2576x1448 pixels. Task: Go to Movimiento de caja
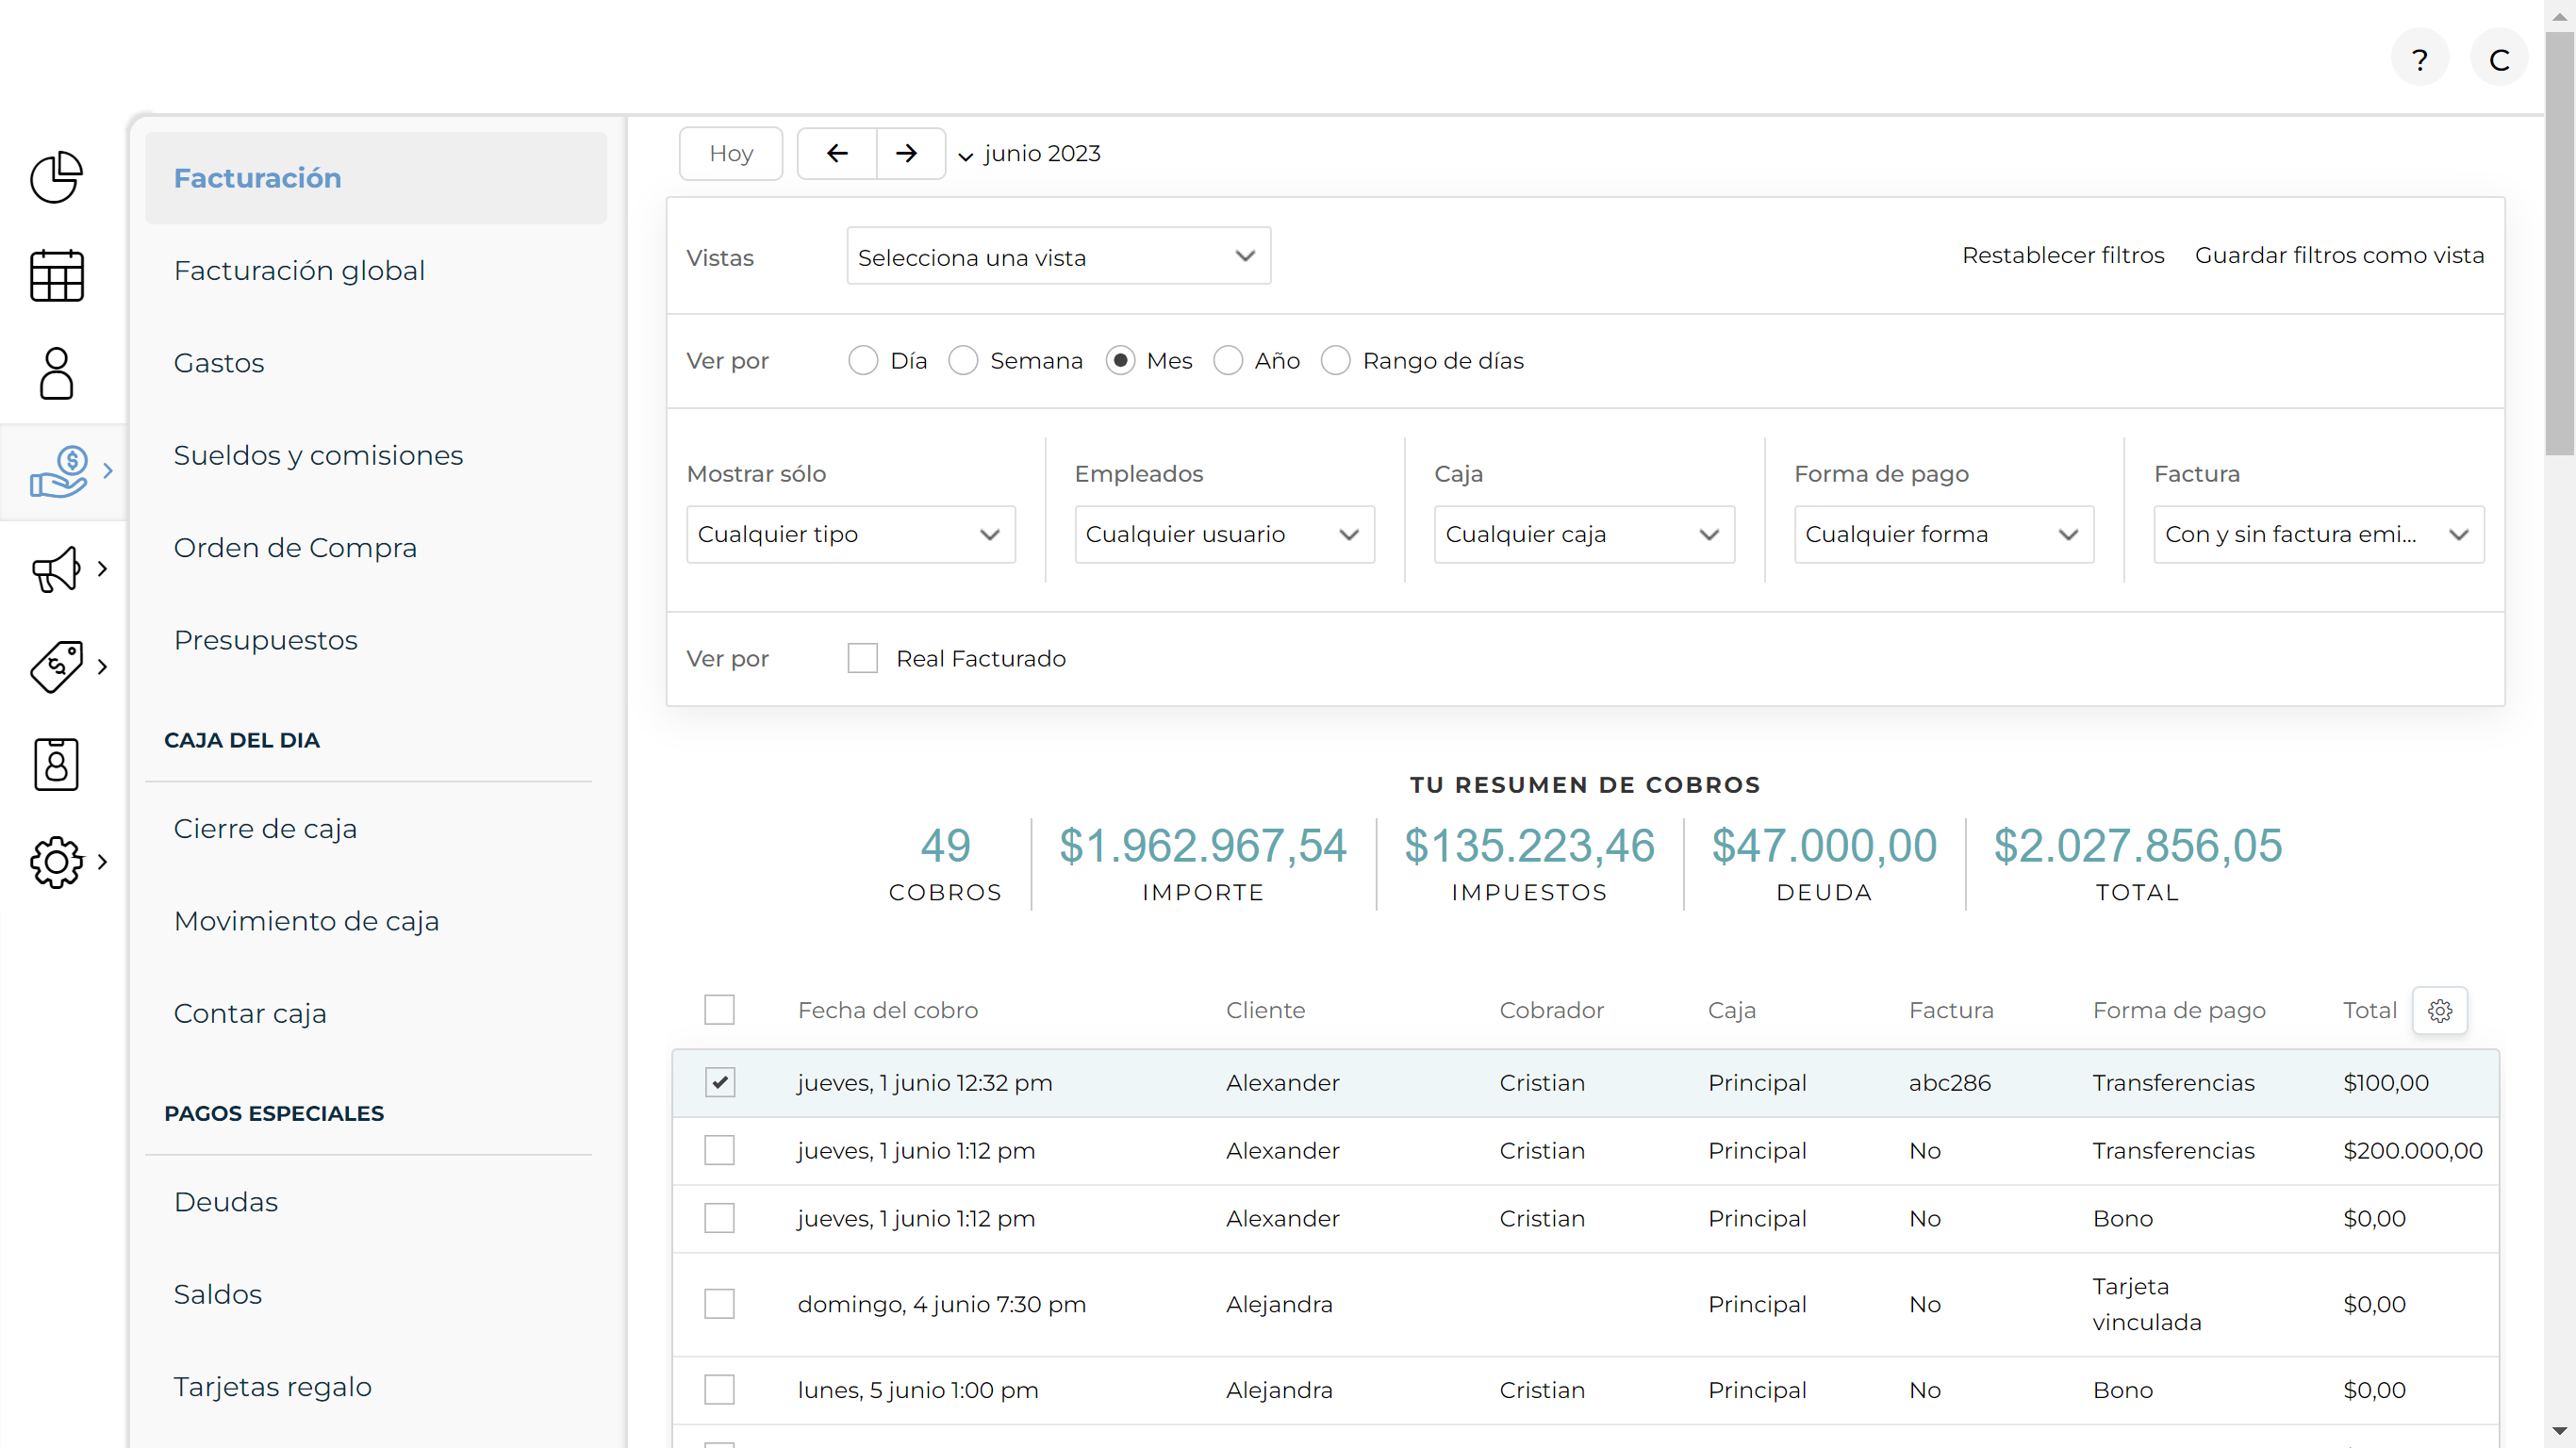(306, 921)
